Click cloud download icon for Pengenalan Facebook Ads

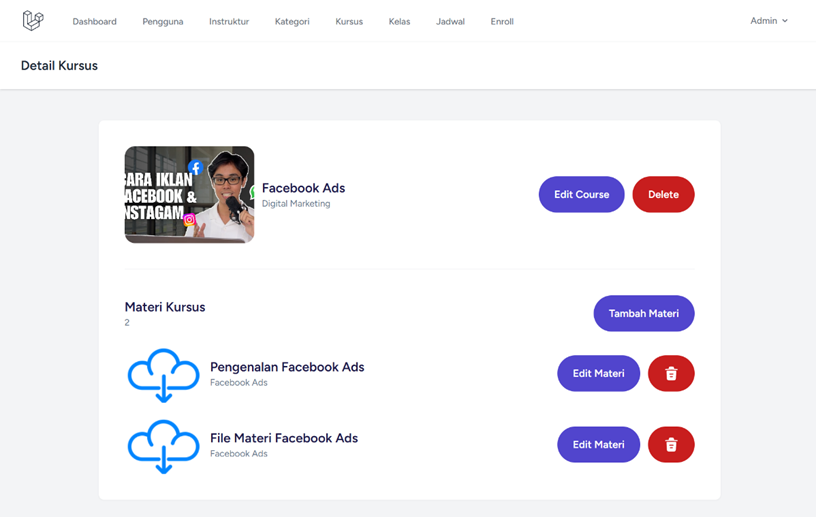(x=163, y=375)
